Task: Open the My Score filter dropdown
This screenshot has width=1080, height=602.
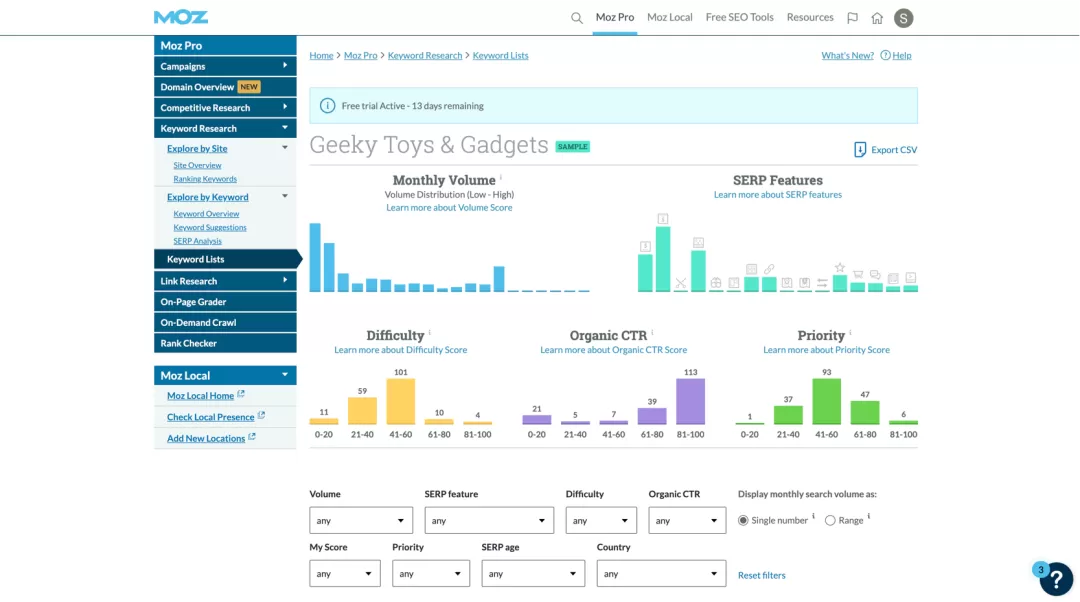Action: click(344, 574)
